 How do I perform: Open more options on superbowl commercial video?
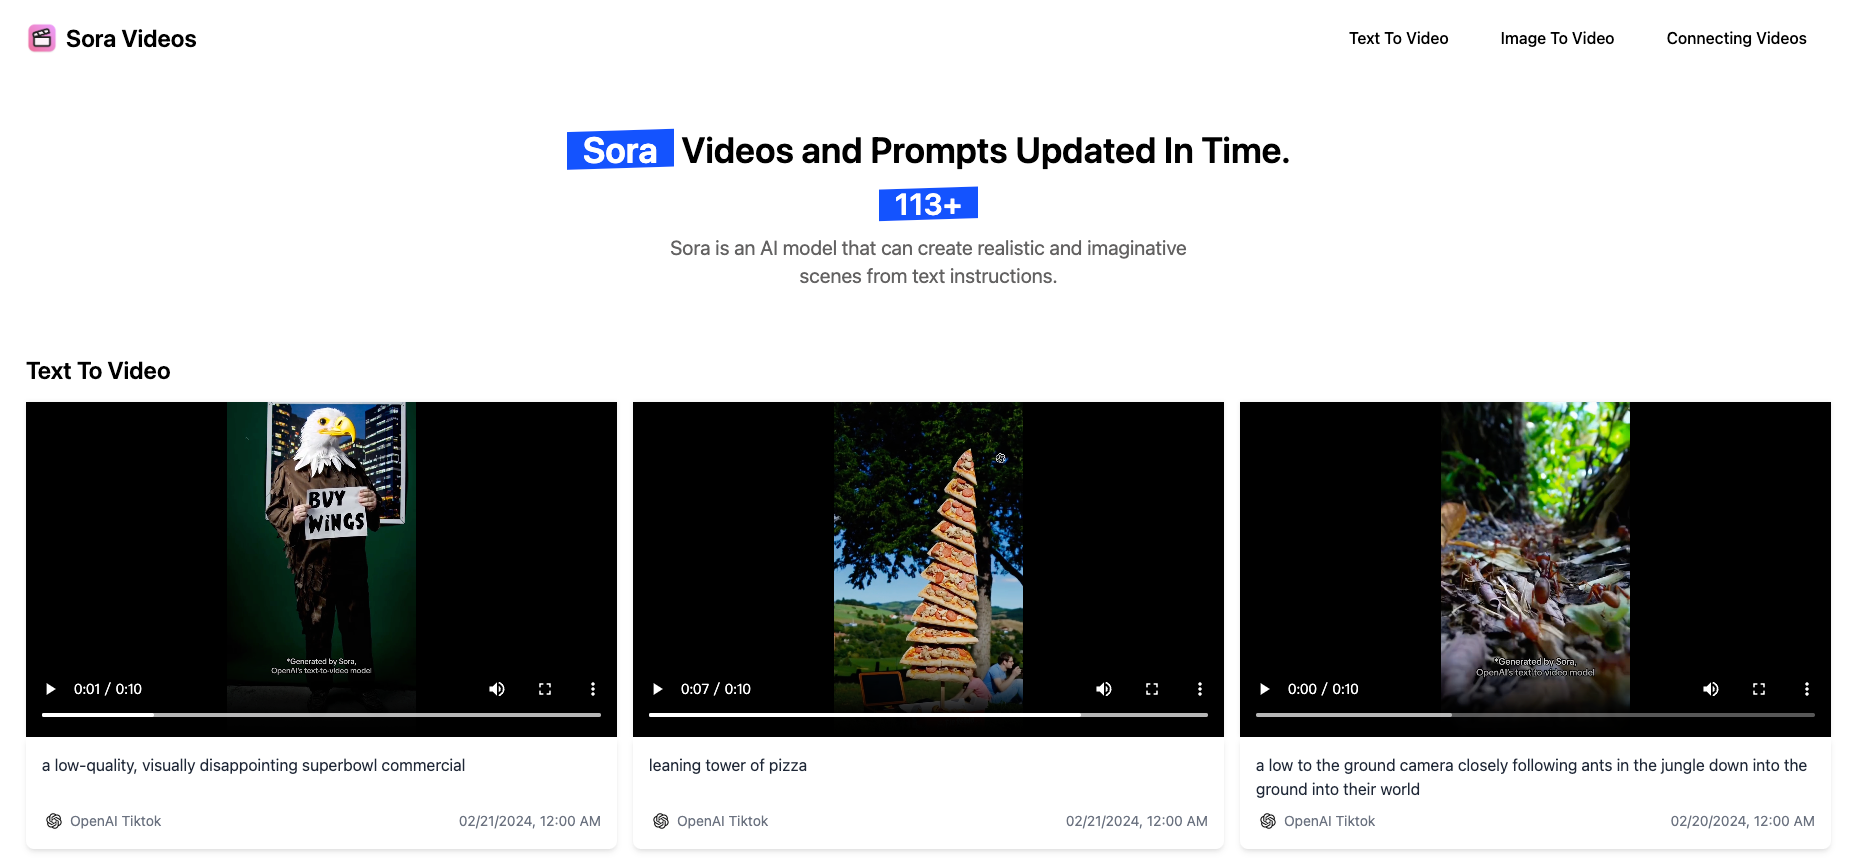pyautogui.click(x=593, y=689)
